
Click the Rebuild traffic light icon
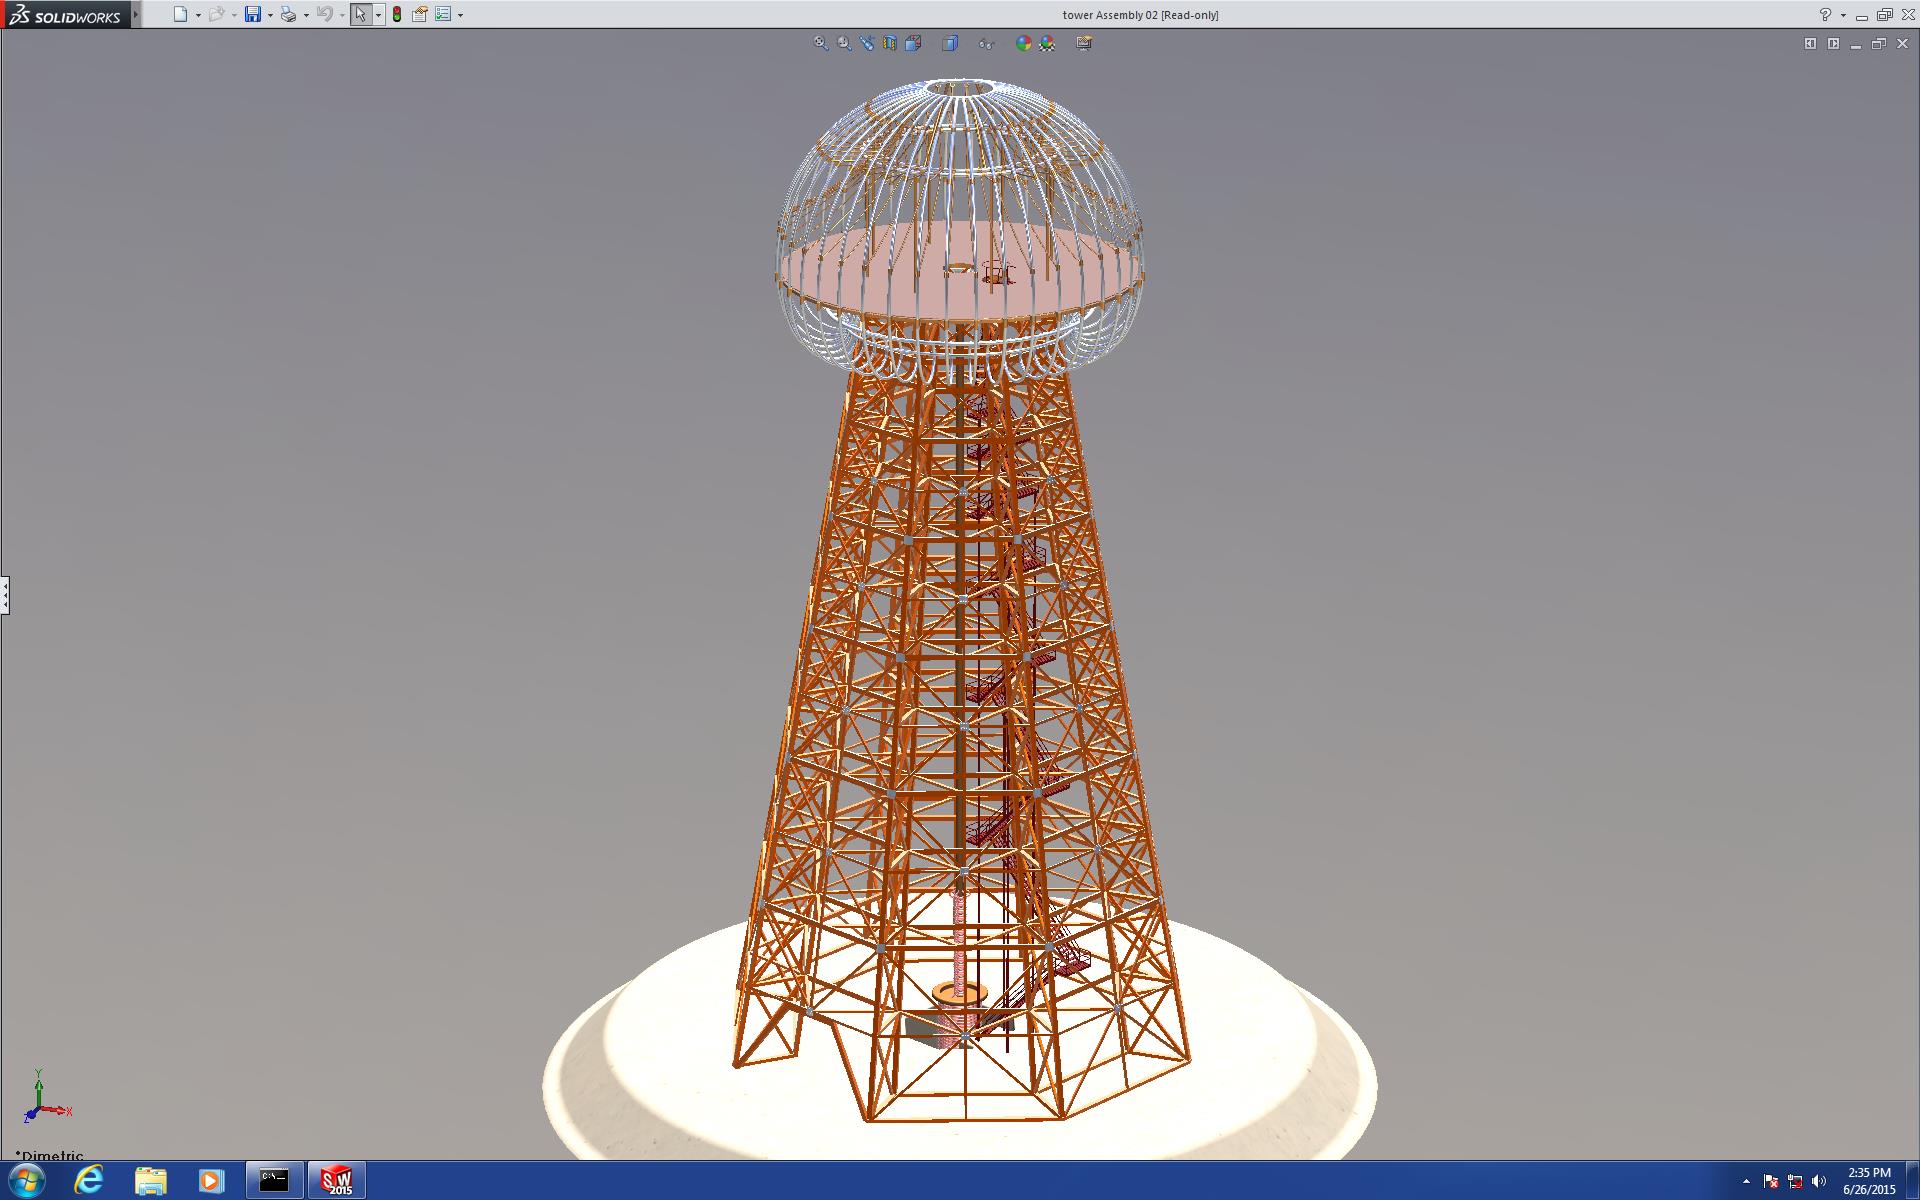pyautogui.click(x=397, y=15)
